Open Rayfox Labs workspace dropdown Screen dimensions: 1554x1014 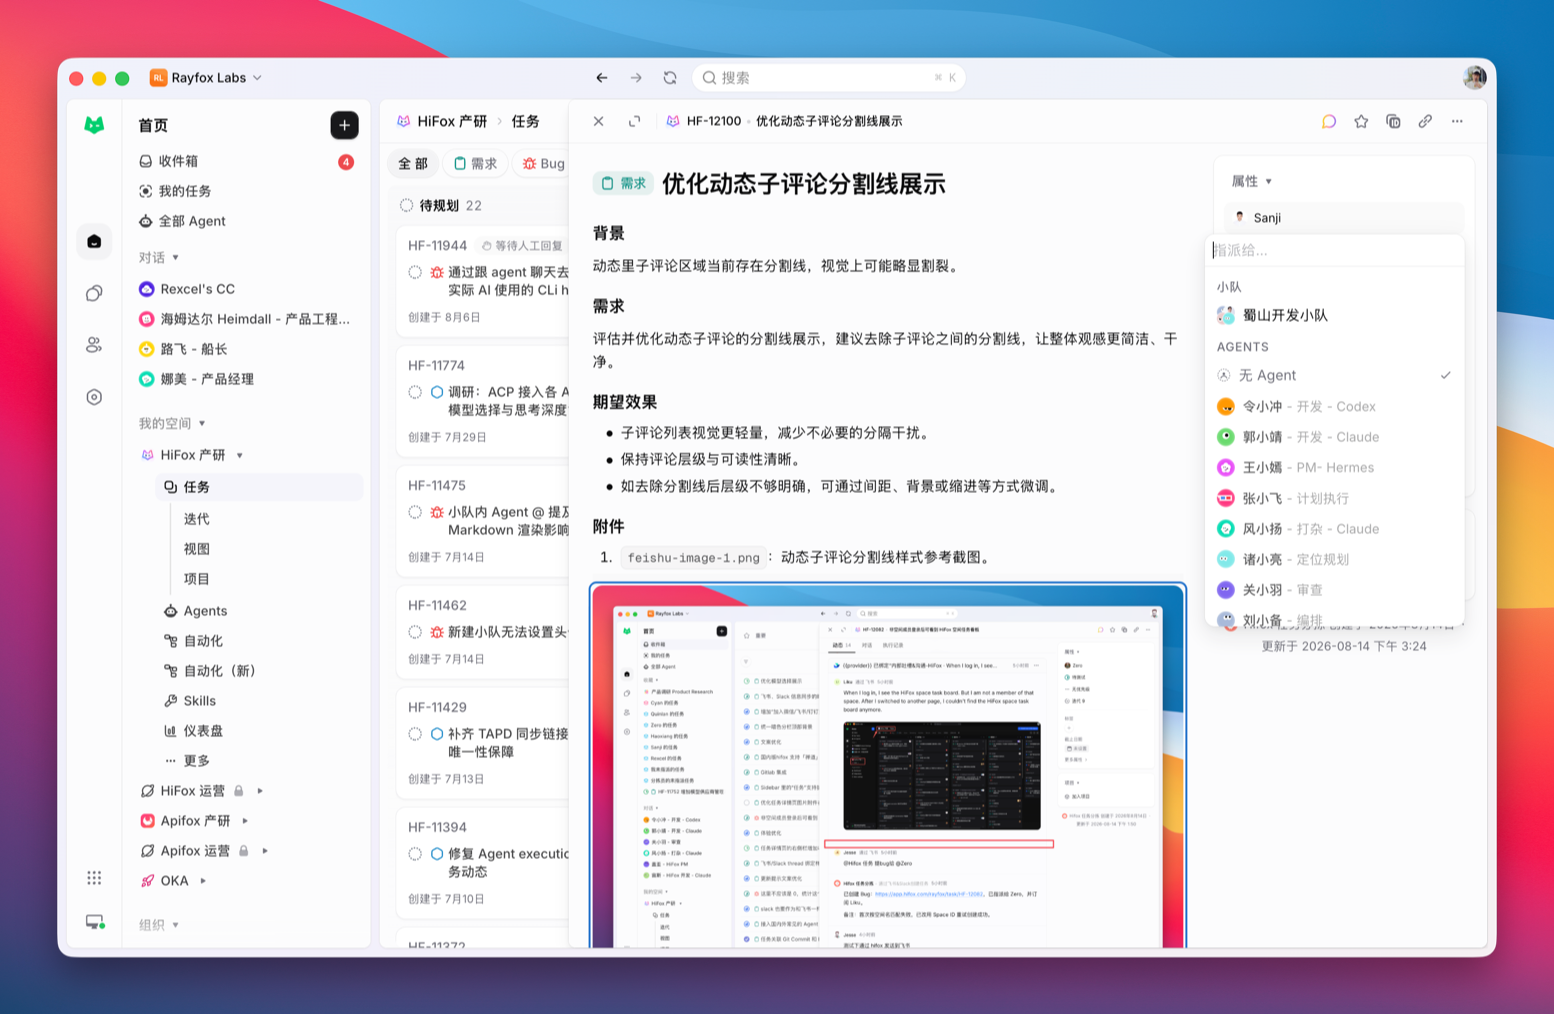[x=207, y=77]
